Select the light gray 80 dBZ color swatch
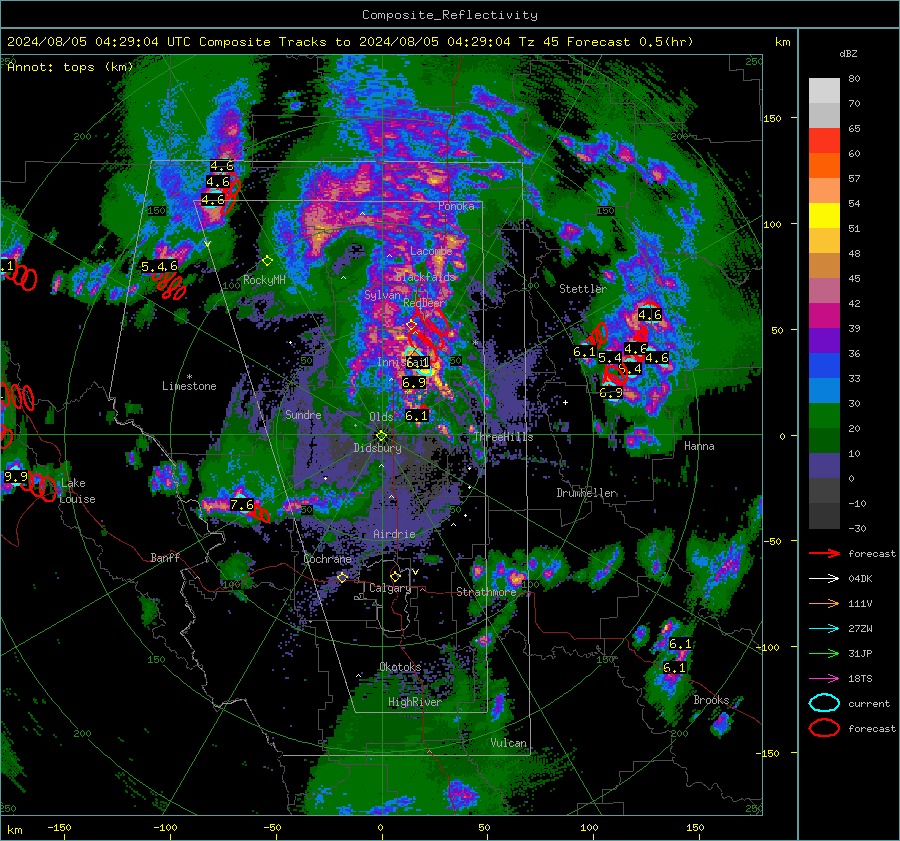This screenshot has height=841, width=900. (x=824, y=90)
